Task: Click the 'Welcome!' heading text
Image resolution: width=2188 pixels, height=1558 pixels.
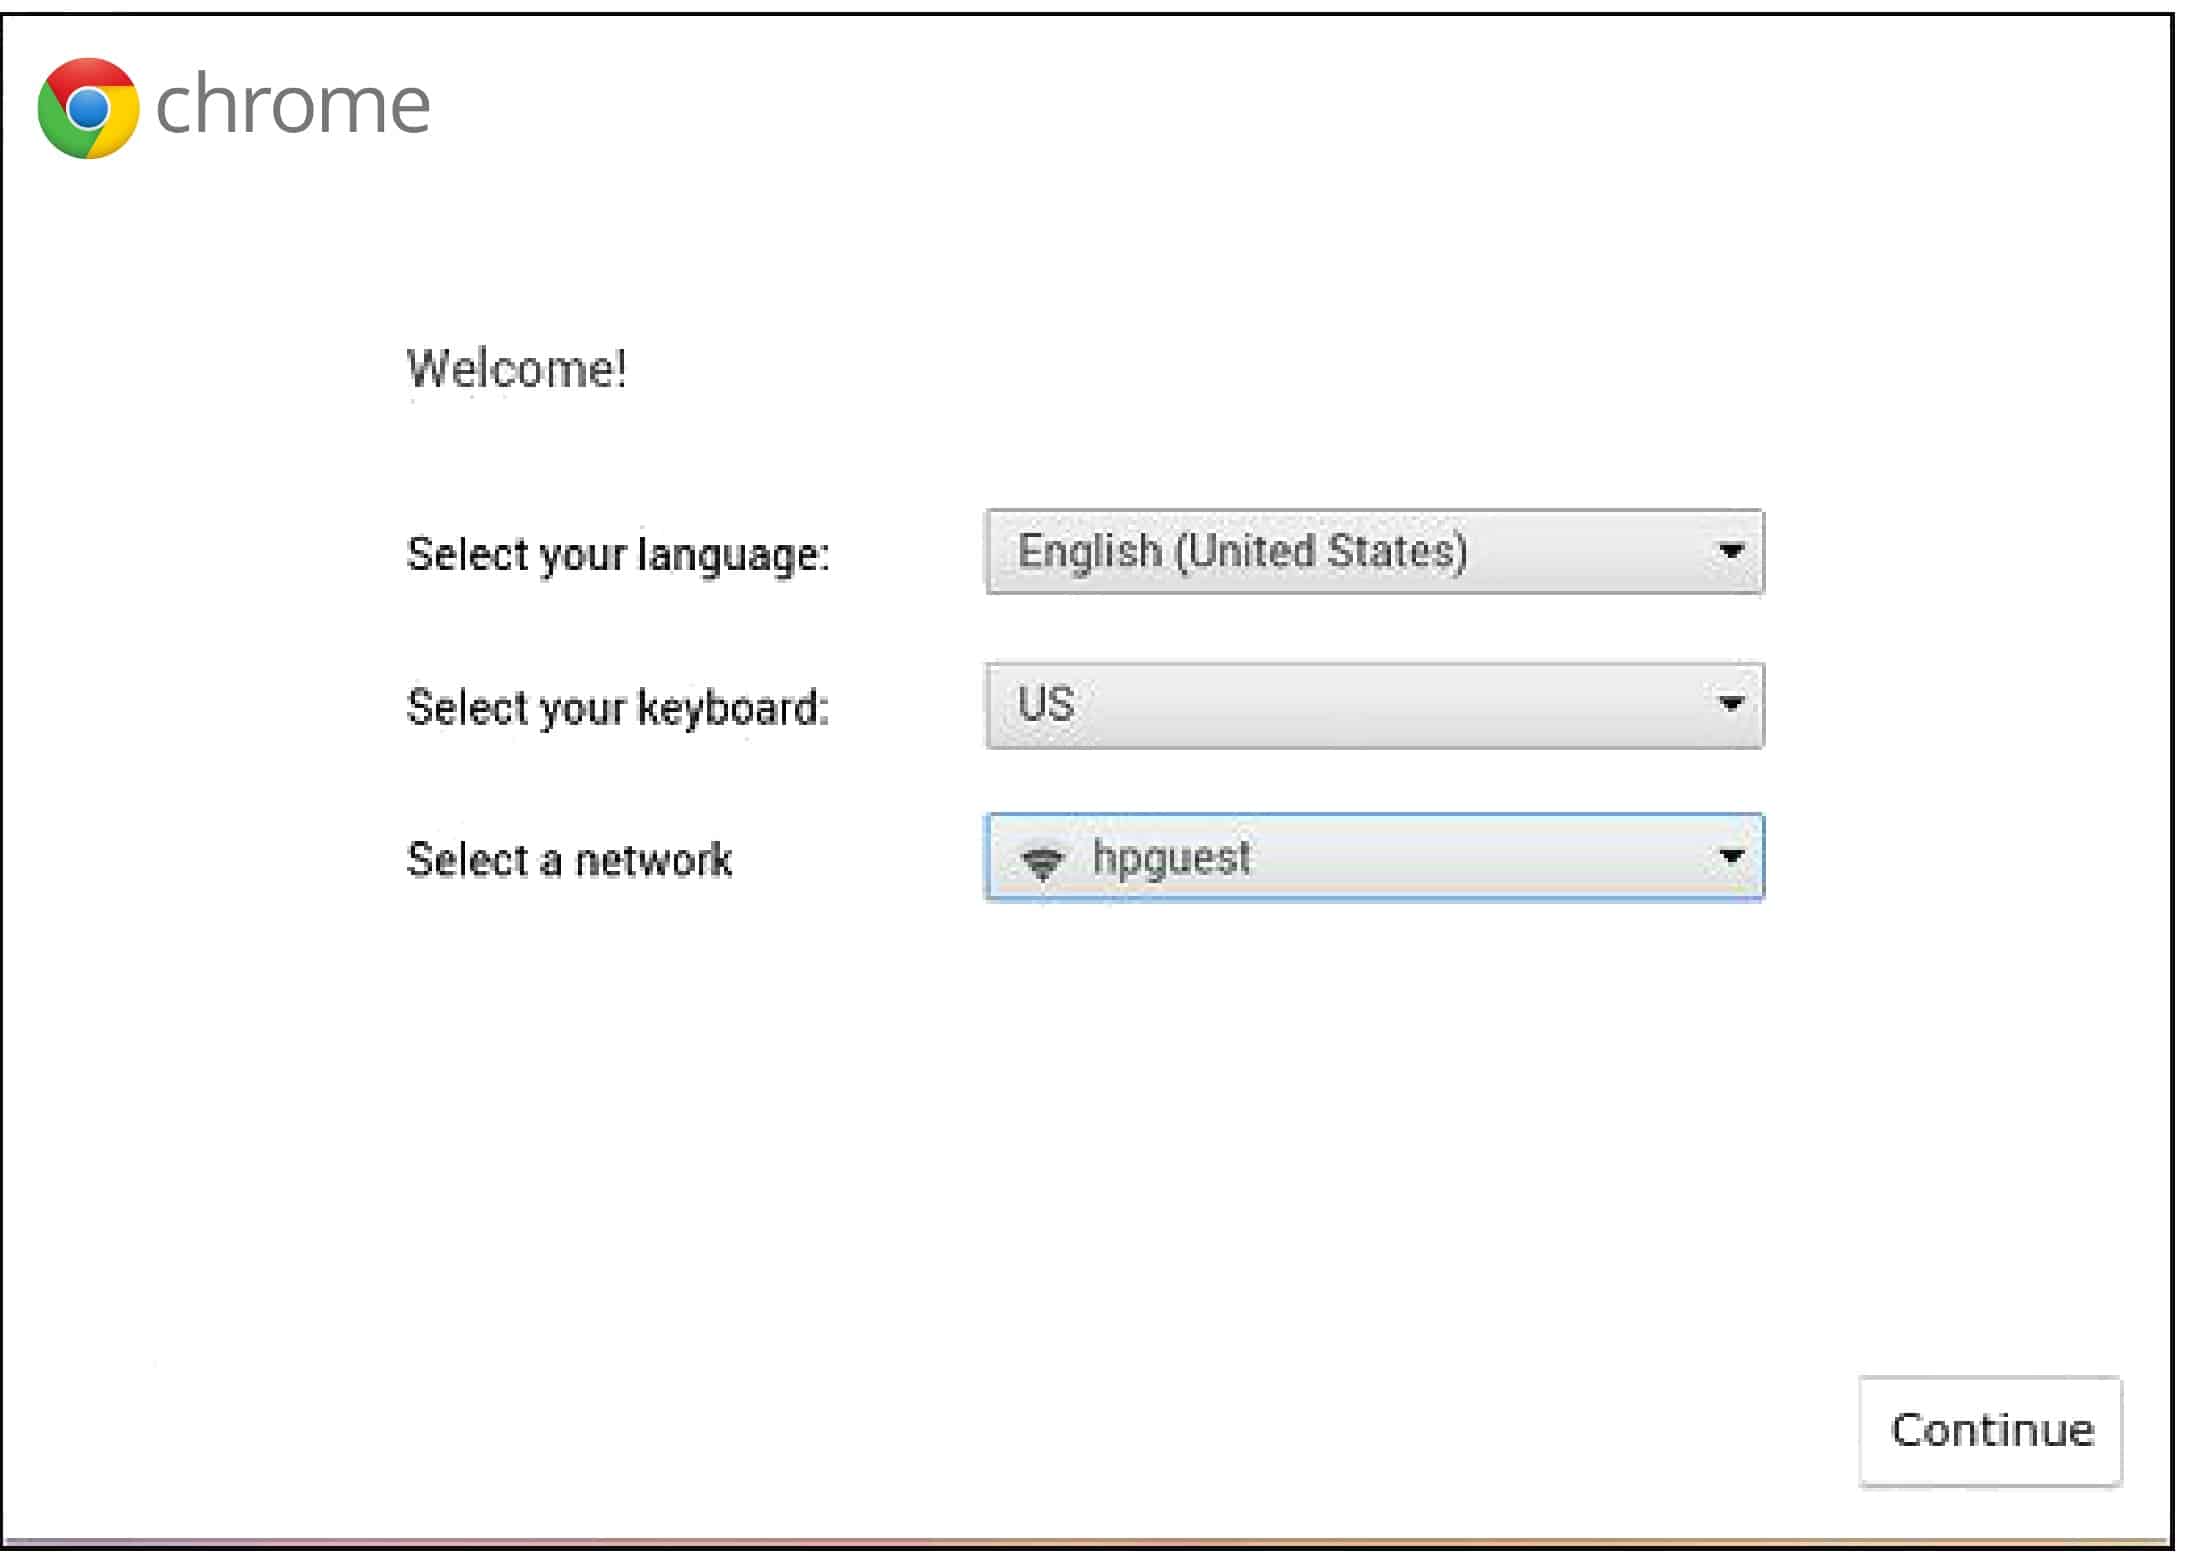Action: 517,369
